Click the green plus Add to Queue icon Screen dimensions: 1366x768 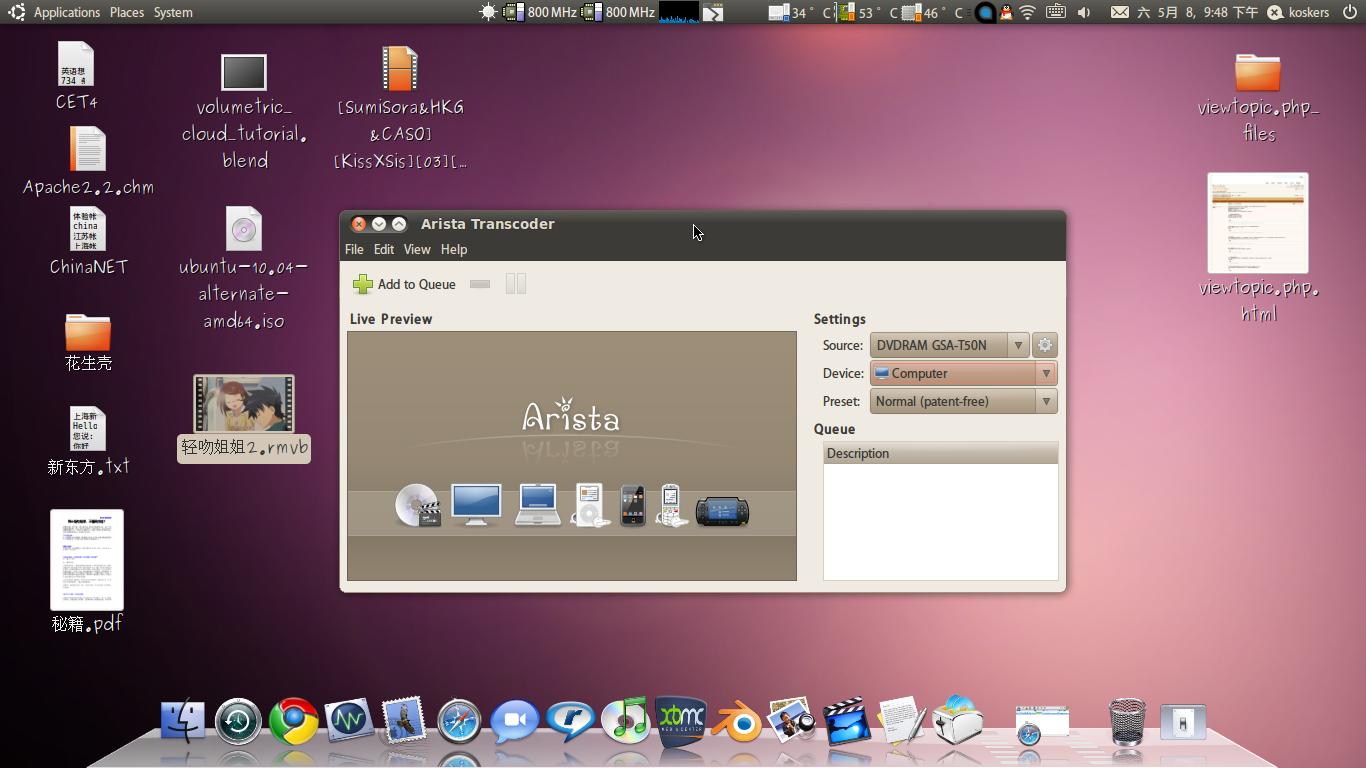point(363,285)
